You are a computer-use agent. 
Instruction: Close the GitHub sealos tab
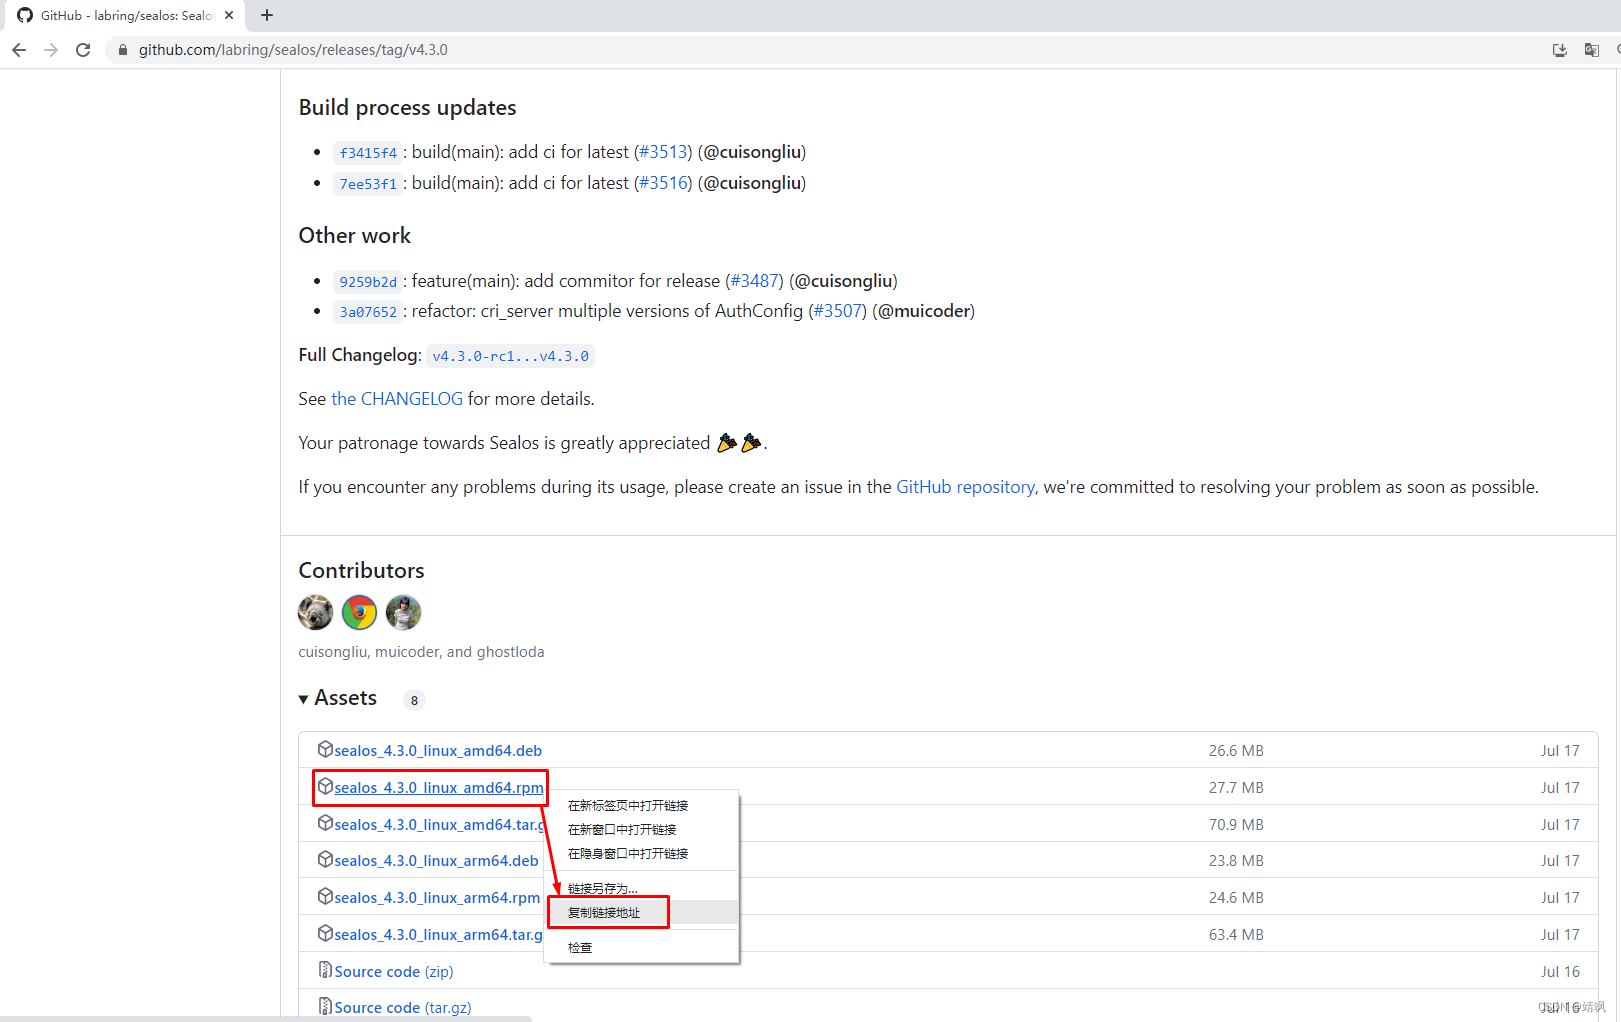pos(229,15)
